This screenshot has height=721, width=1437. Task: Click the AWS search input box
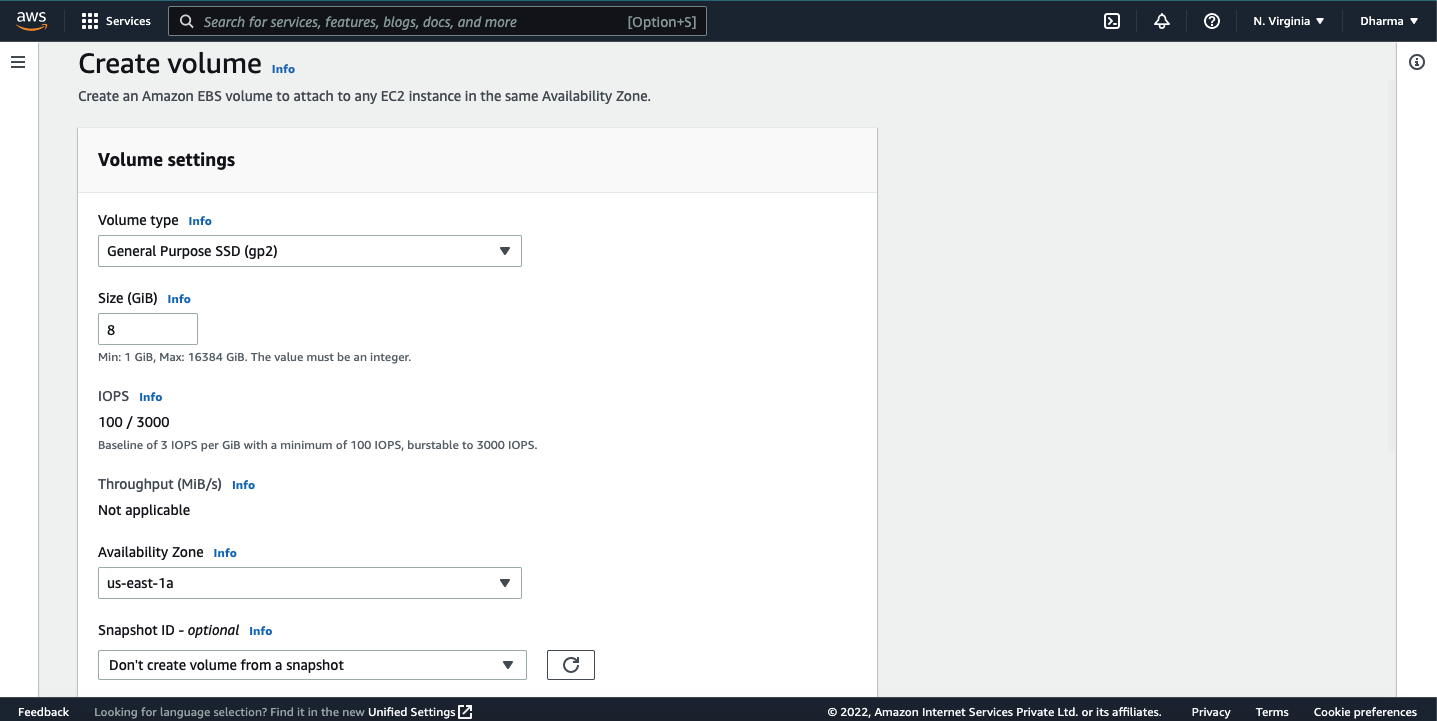[437, 21]
